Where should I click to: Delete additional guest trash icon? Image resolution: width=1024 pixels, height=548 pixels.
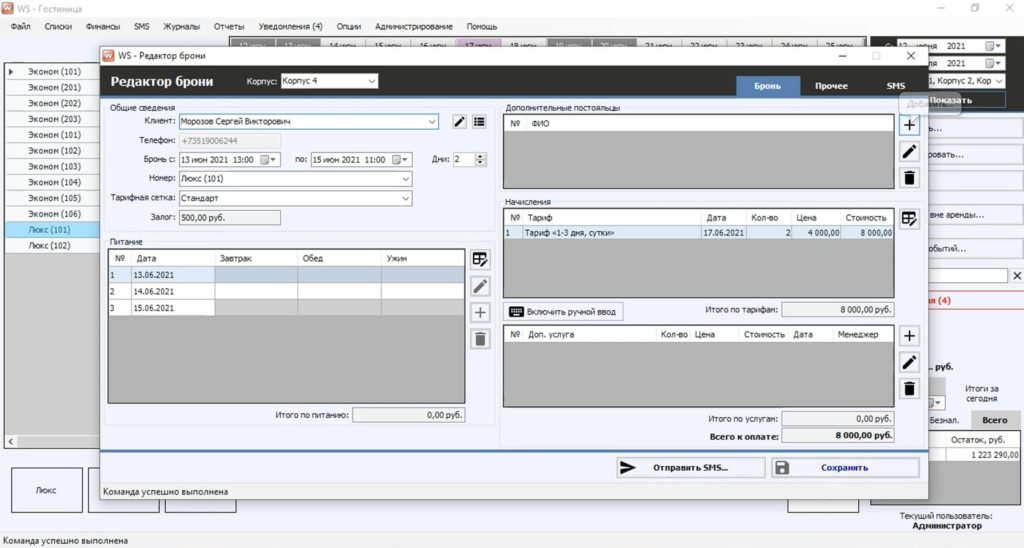[x=909, y=178]
